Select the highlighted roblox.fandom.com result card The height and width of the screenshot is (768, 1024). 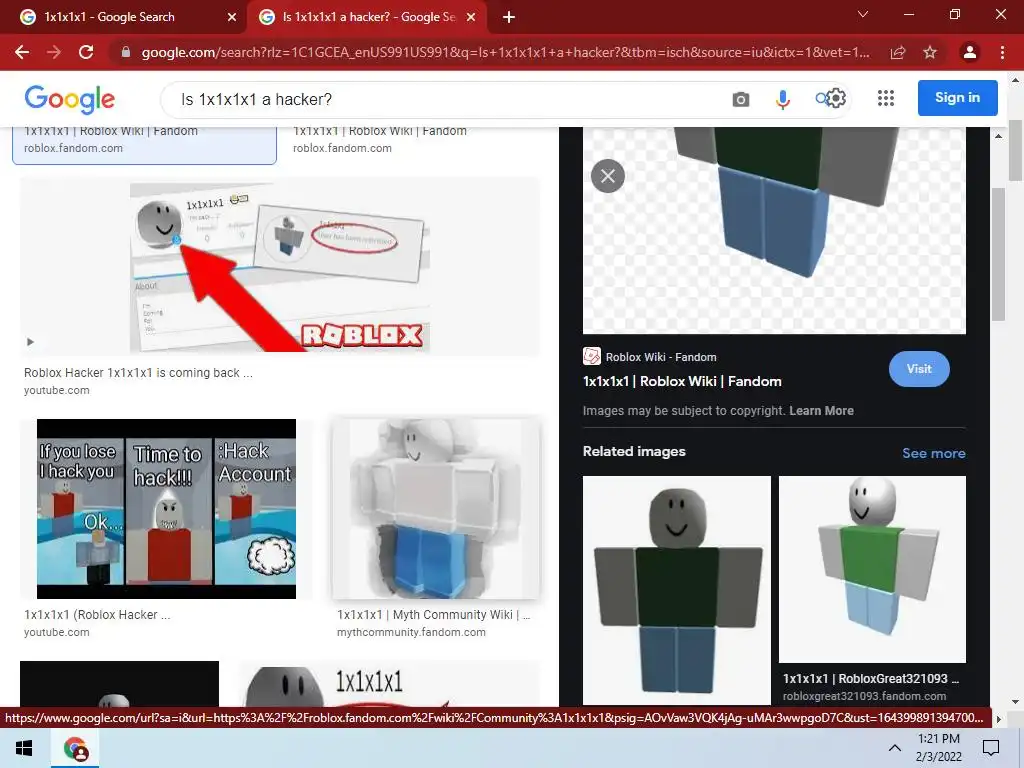[x=144, y=145]
